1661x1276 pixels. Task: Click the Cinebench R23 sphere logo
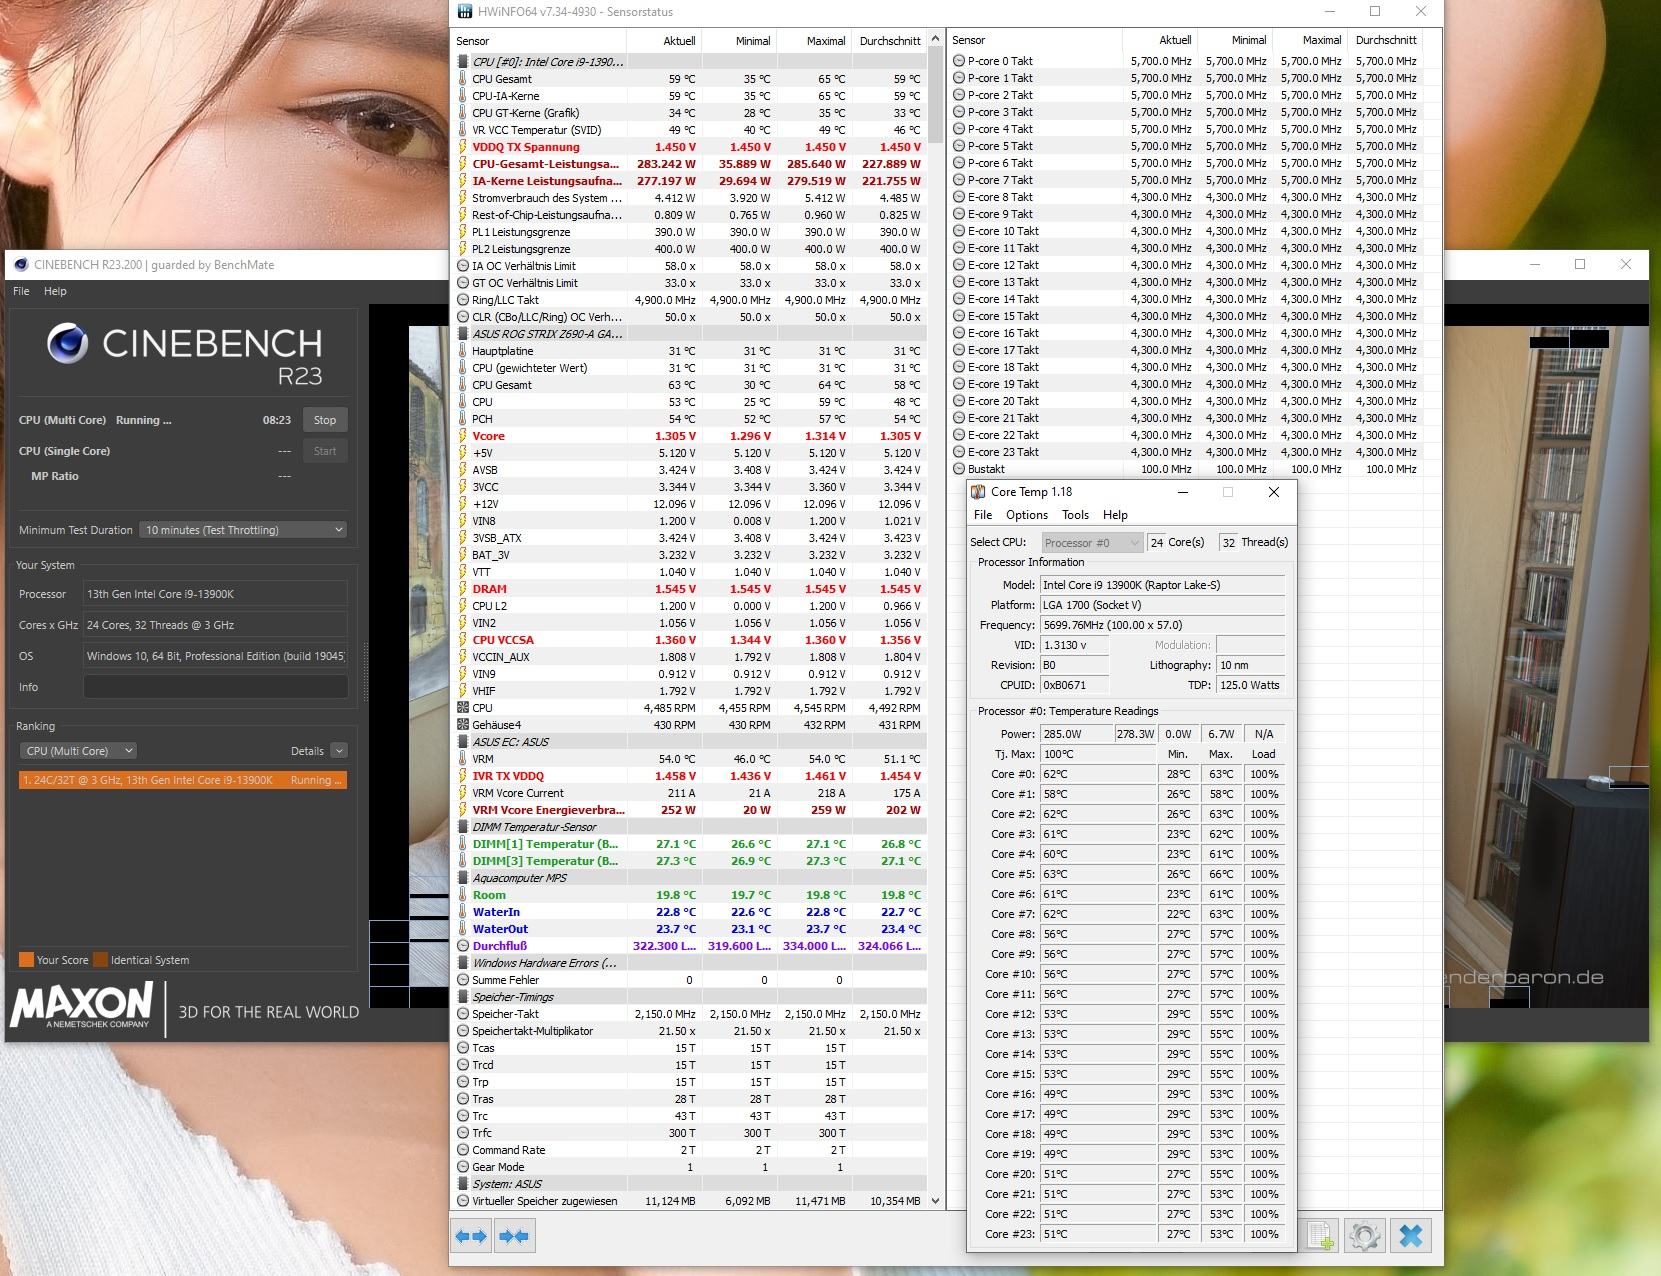[x=68, y=345]
